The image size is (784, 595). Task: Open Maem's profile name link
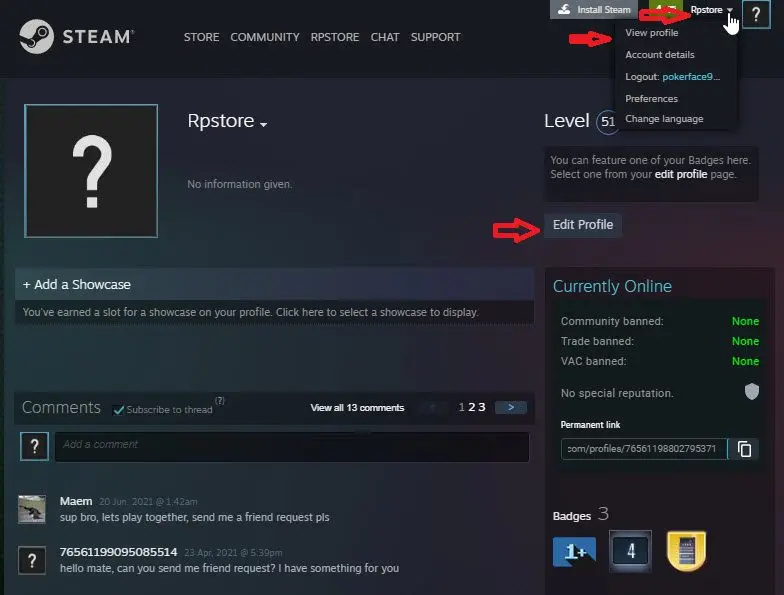pos(76,501)
